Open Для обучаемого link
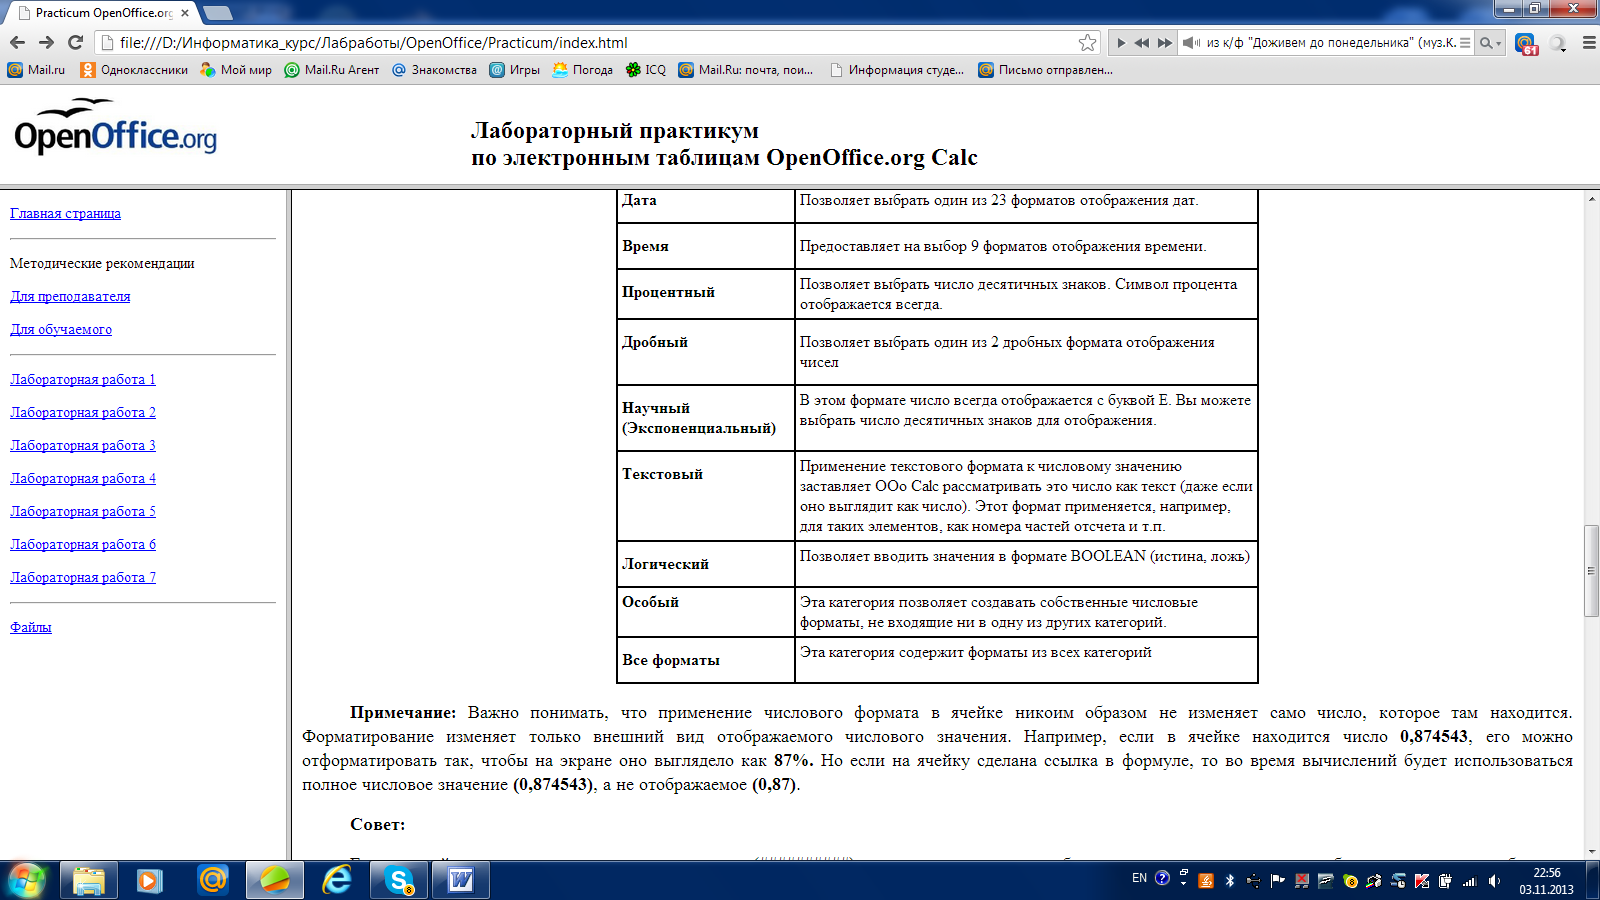Image resolution: width=1600 pixels, height=900 pixels. coord(61,329)
